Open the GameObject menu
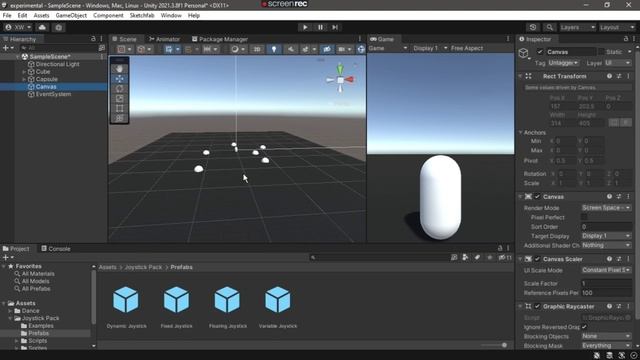 click(71, 16)
